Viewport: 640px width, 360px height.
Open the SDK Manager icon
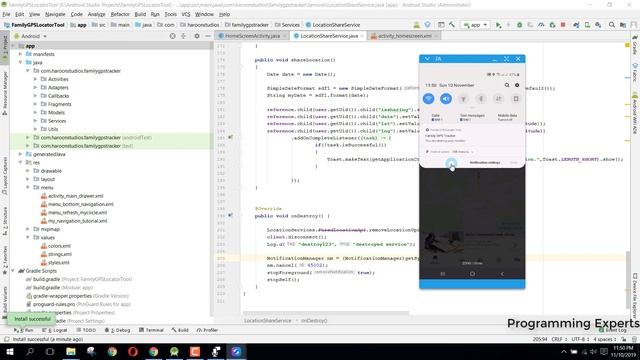click(x=598, y=25)
